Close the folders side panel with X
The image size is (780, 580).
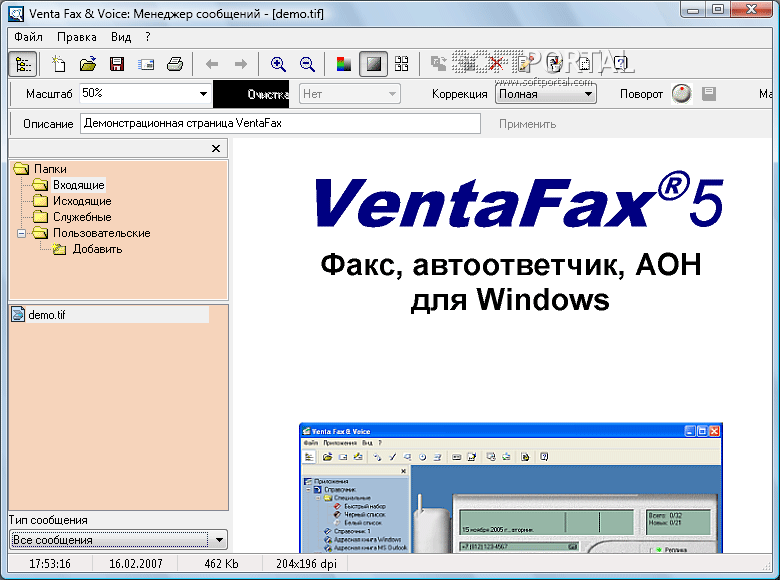click(216, 148)
